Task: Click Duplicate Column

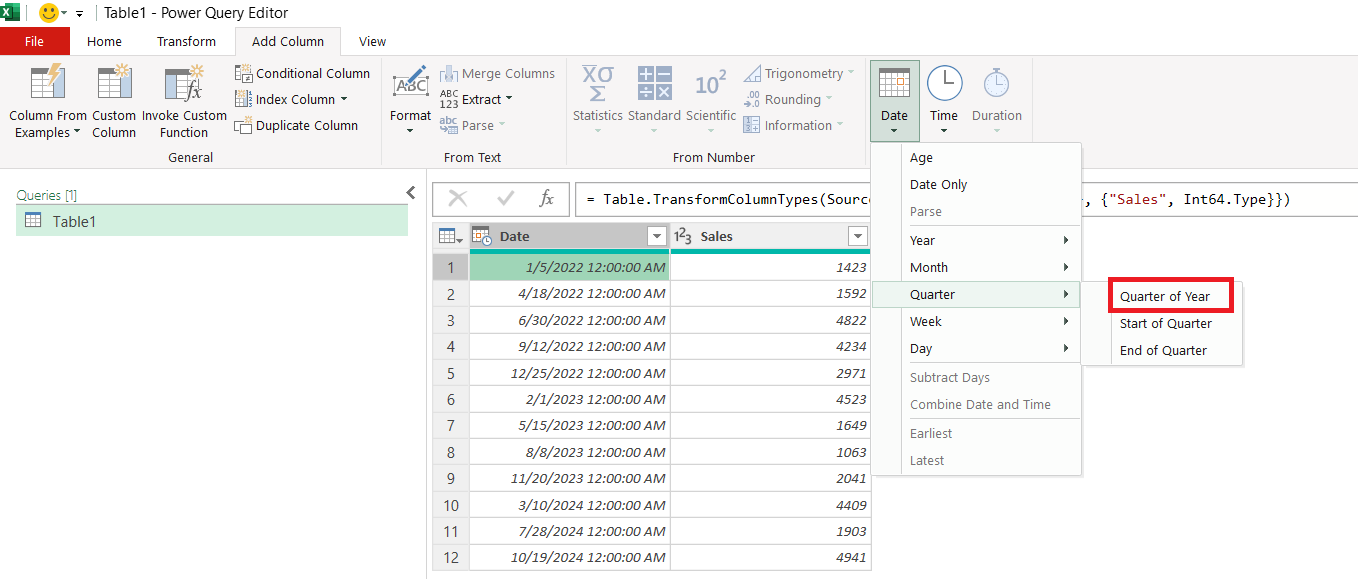Action: (296, 125)
